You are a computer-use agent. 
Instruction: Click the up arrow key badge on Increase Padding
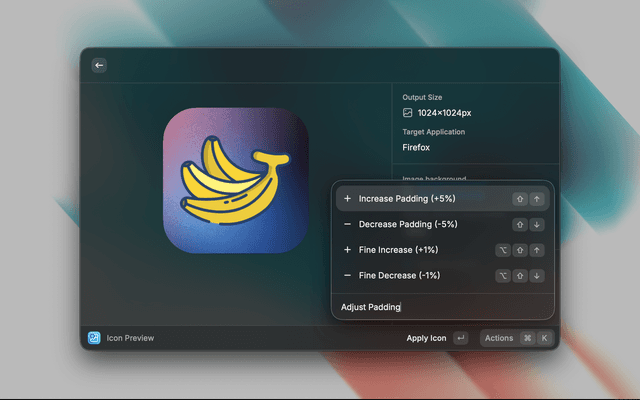pos(537,199)
